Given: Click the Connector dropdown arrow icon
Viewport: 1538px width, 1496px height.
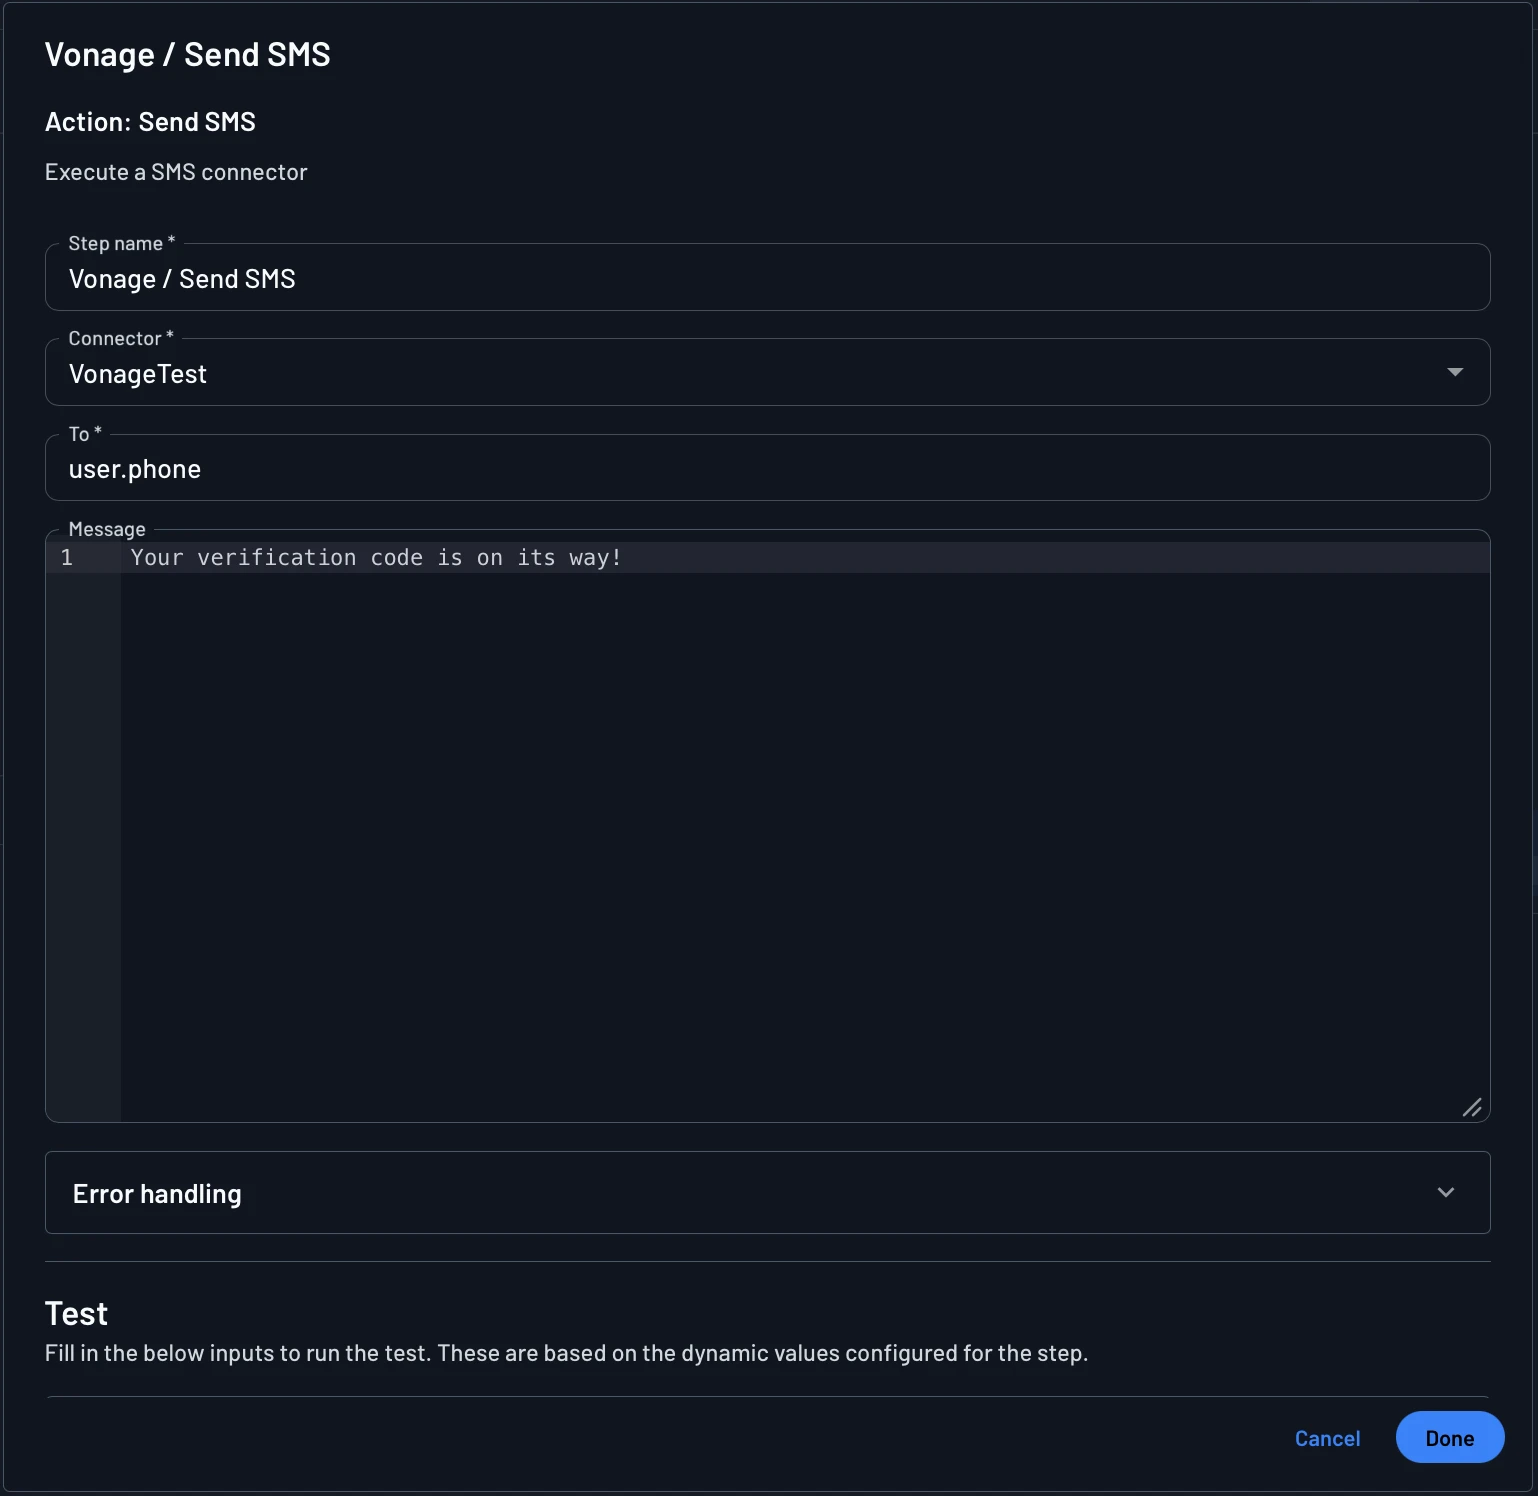Looking at the screenshot, I should (1455, 372).
